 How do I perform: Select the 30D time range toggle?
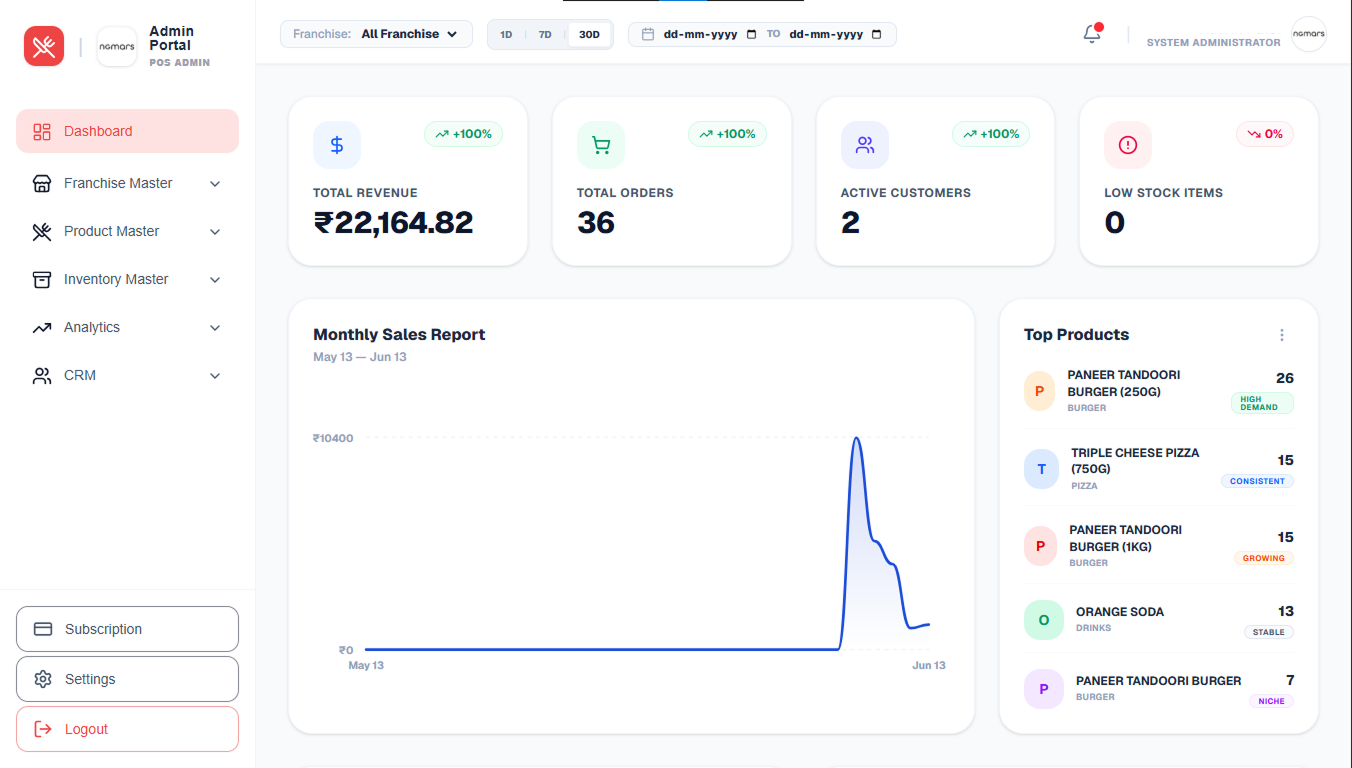tap(590, 35)
